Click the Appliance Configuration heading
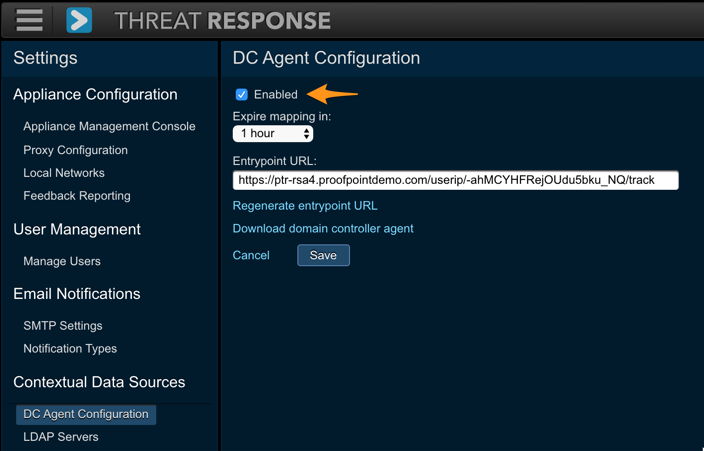Image resolution: width=704 pixels, height=451 pixels. [x=95, y=94]
